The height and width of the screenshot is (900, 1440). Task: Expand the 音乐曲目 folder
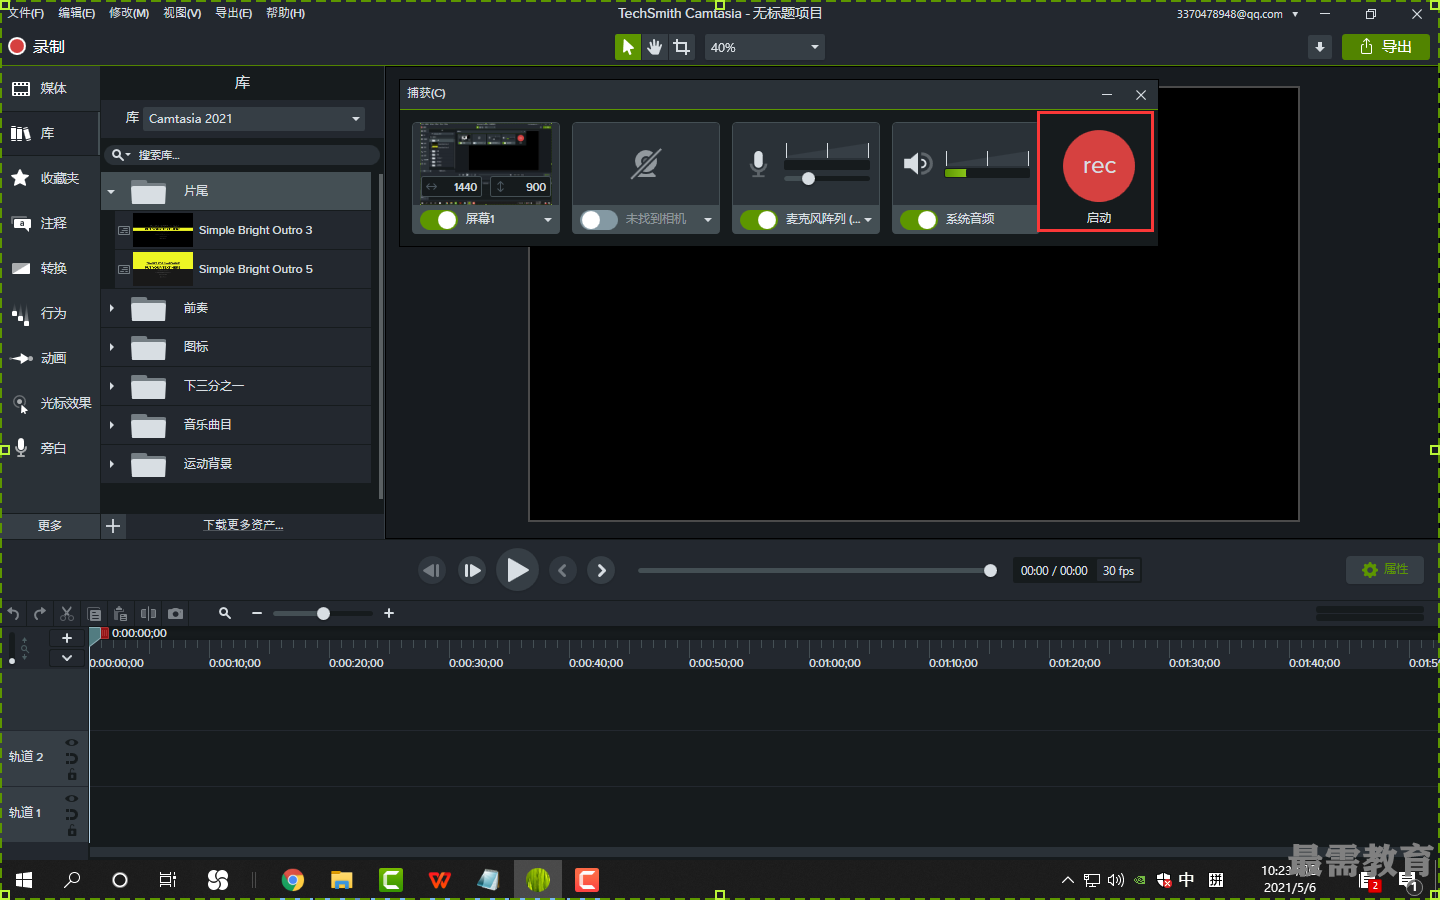click(x=111, y=425)
